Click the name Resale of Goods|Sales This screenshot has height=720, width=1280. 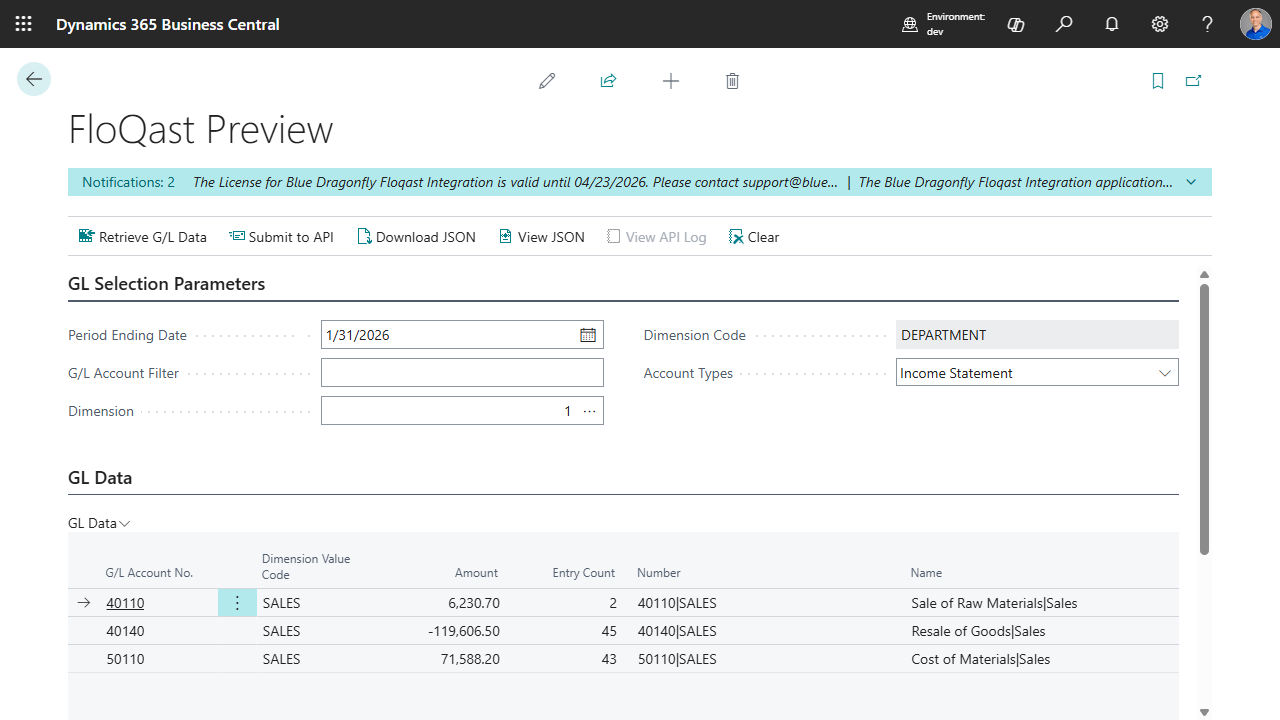point(978,631)
